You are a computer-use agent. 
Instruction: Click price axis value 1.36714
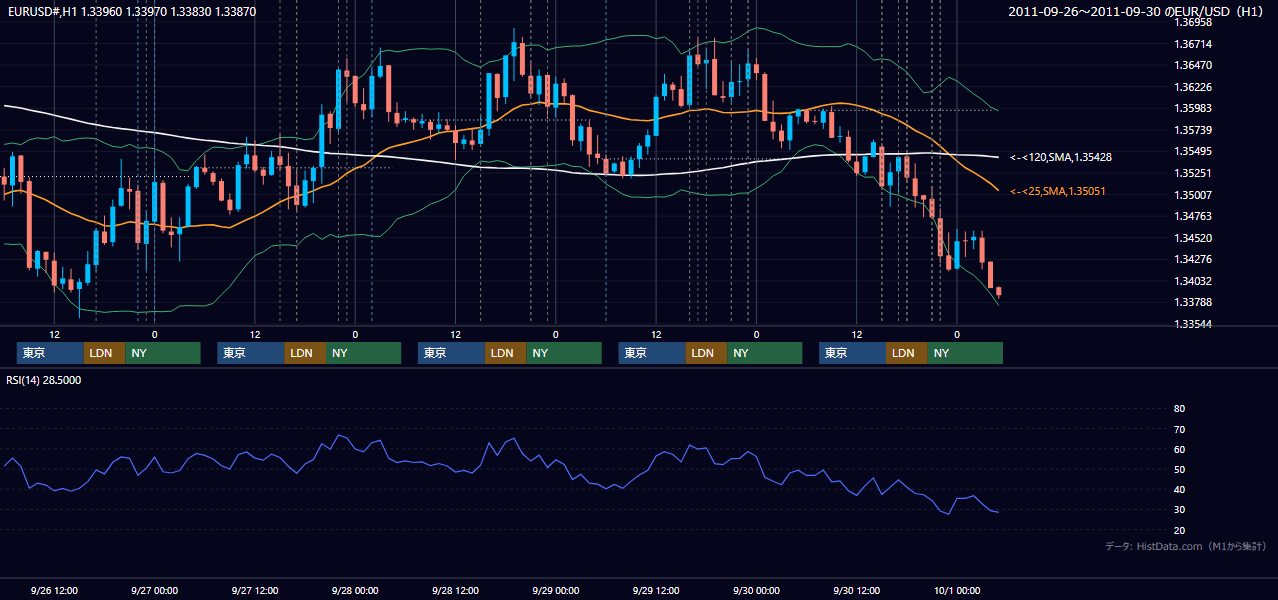pyautogui.click(x=1192, y=44)
